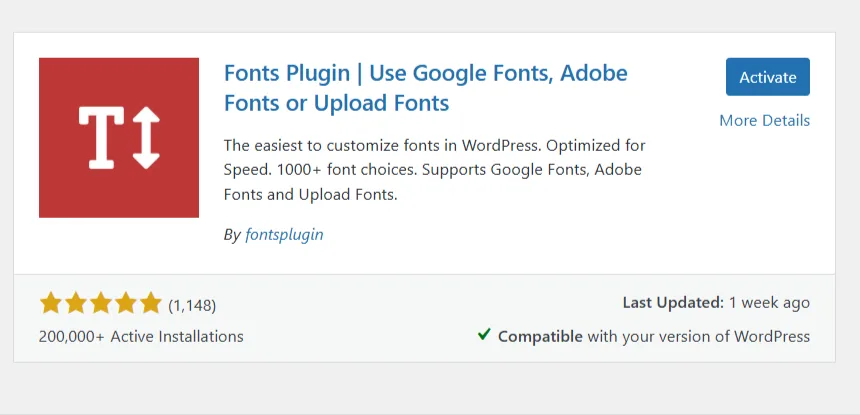The image size is (860, 415).
Task: Click the red Fonts Plugin icon thumbnail
Action: click(119, 138)
